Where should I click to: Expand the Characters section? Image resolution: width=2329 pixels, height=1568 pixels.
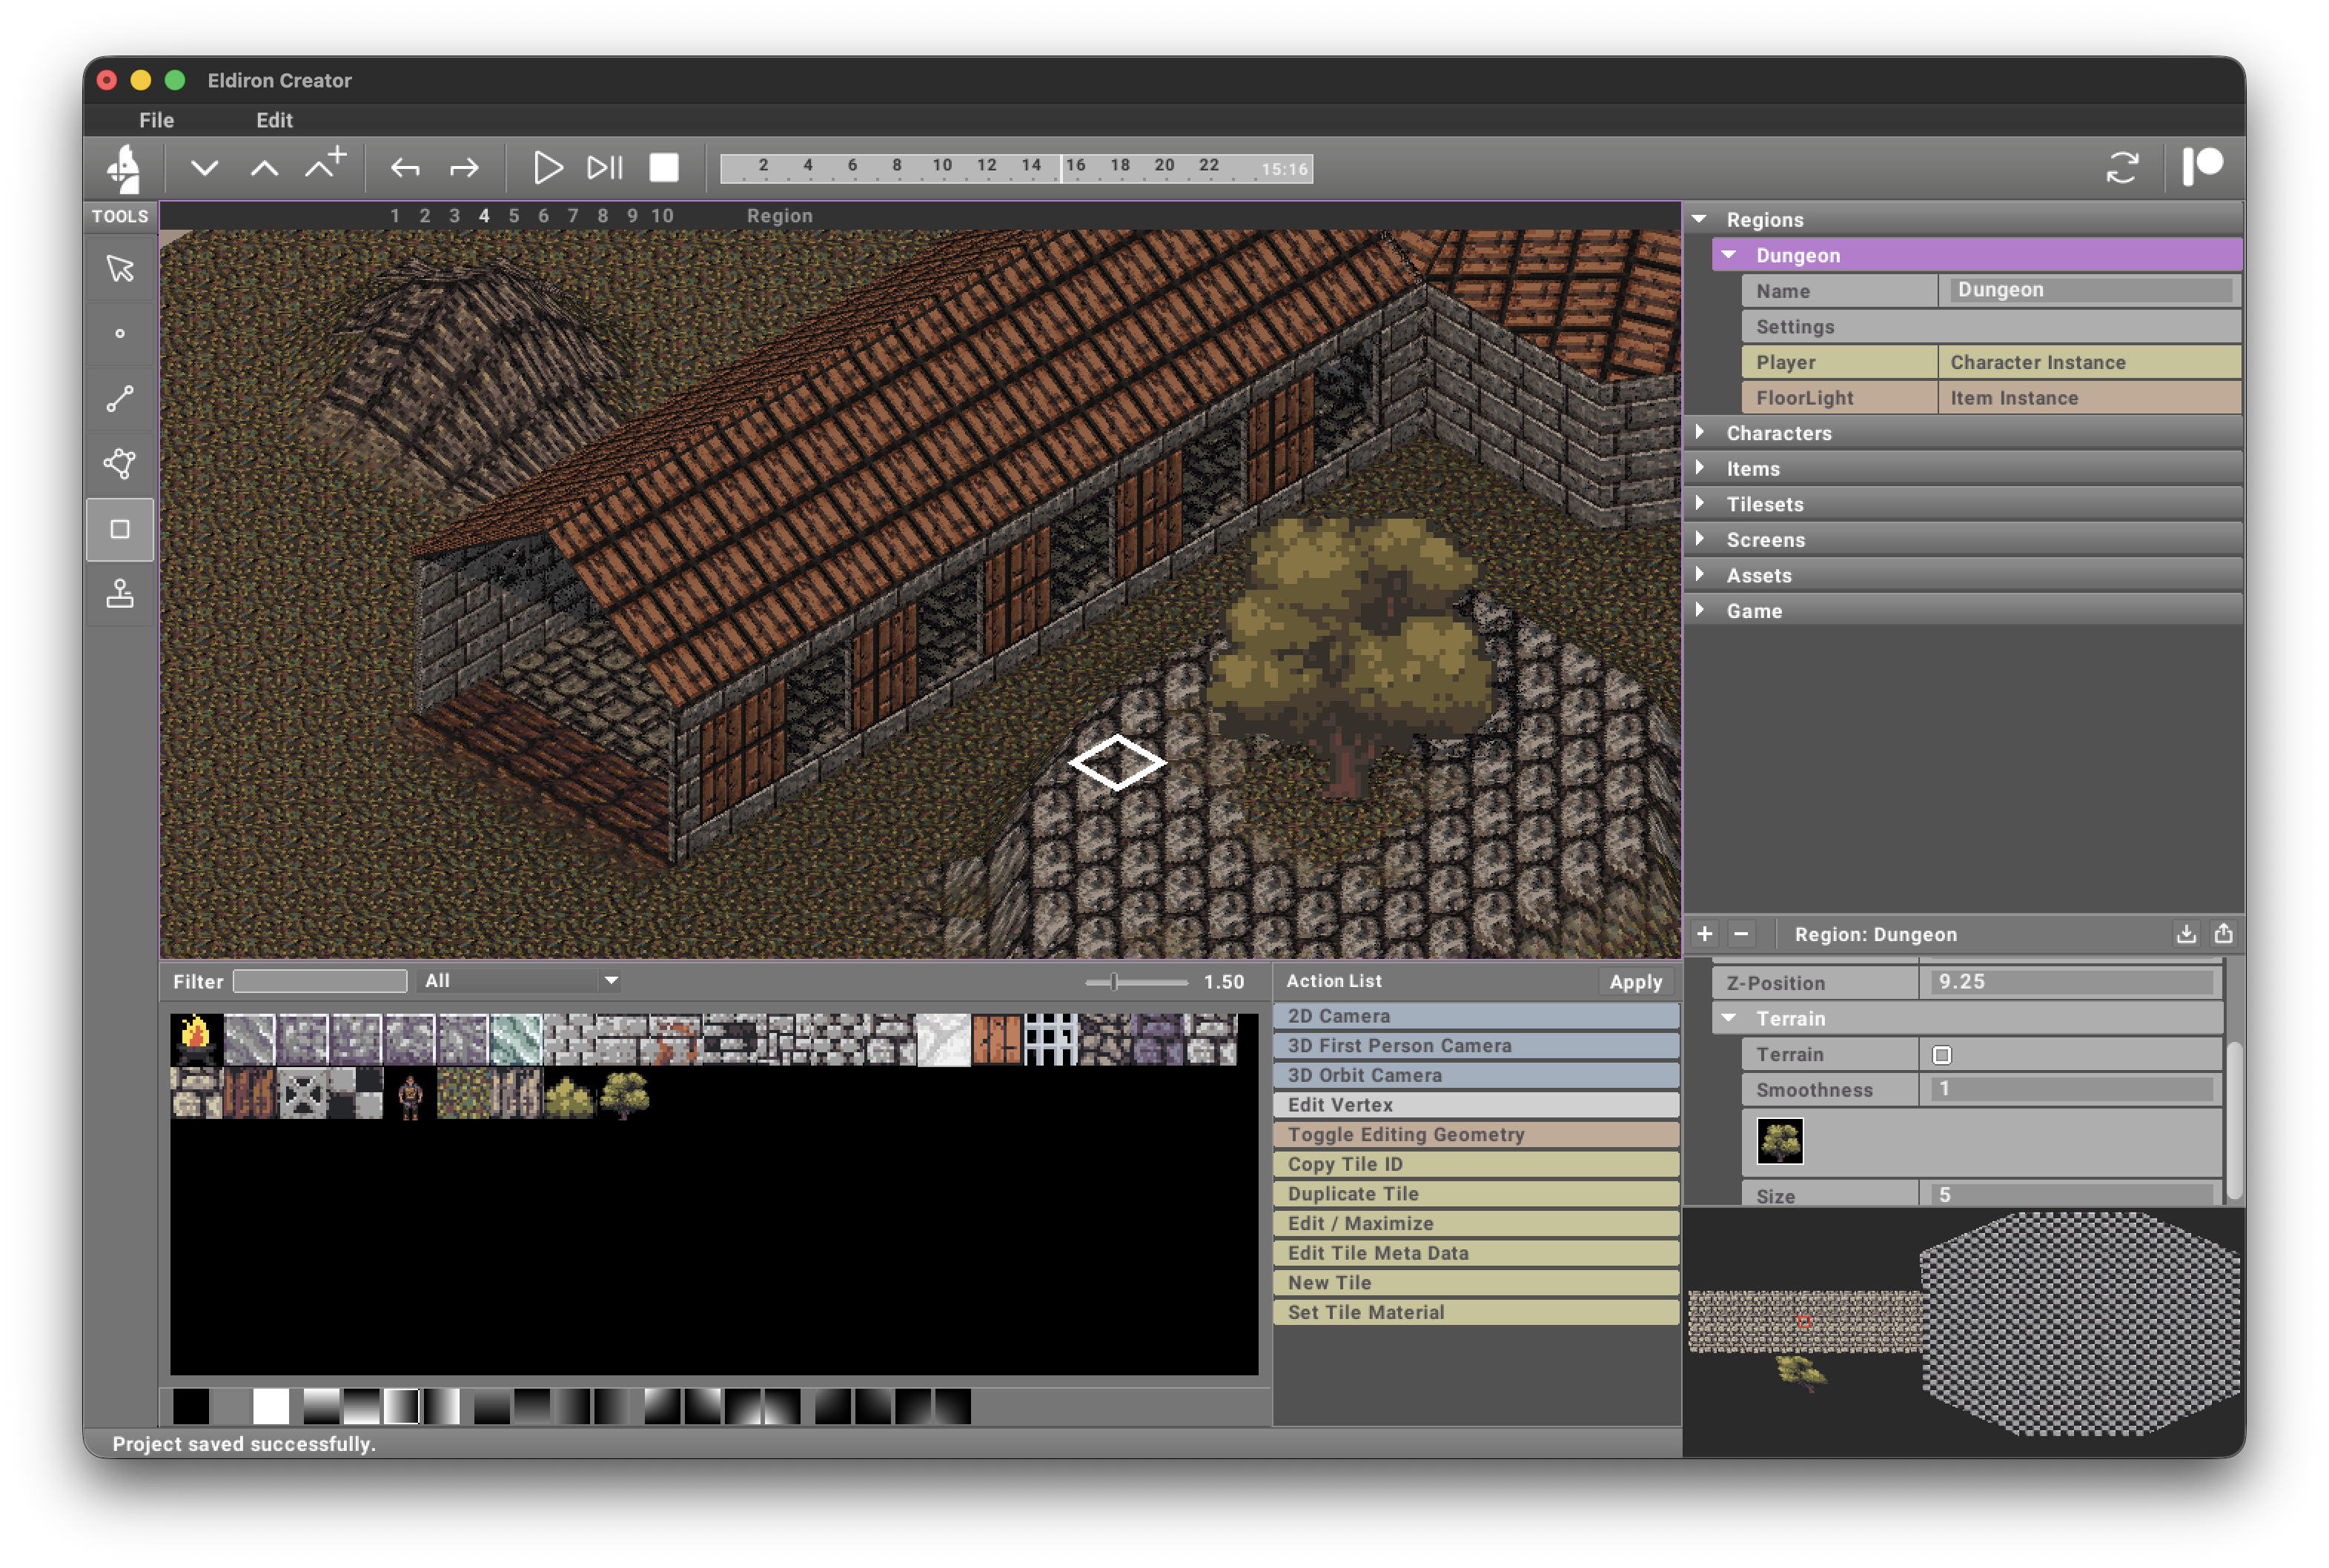(1703, 433)
